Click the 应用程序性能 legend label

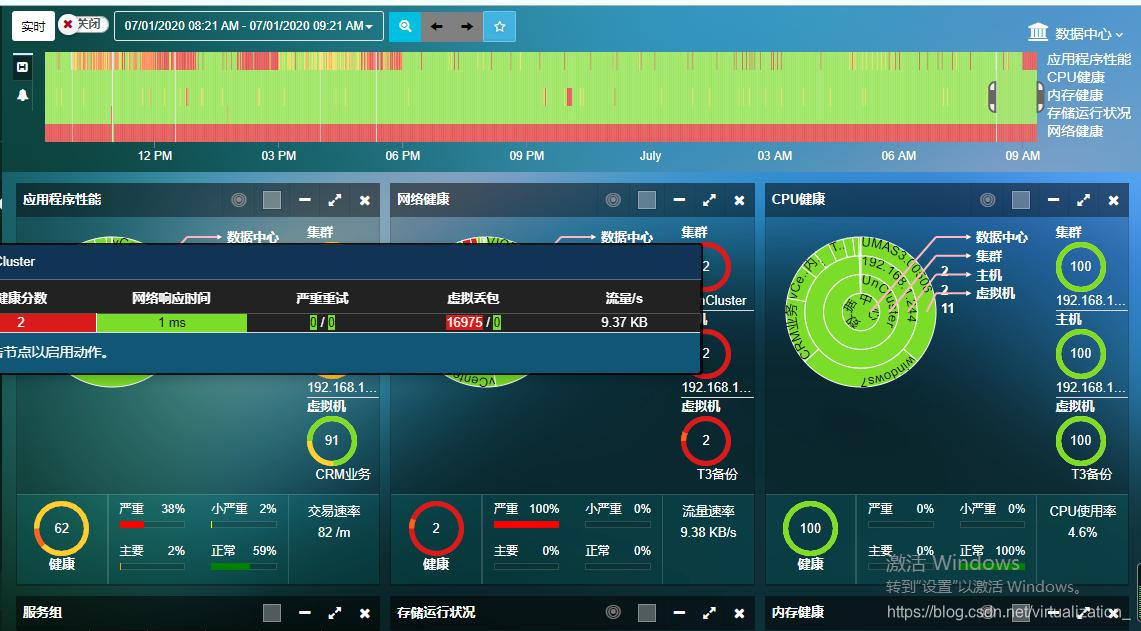point(1089,60)
